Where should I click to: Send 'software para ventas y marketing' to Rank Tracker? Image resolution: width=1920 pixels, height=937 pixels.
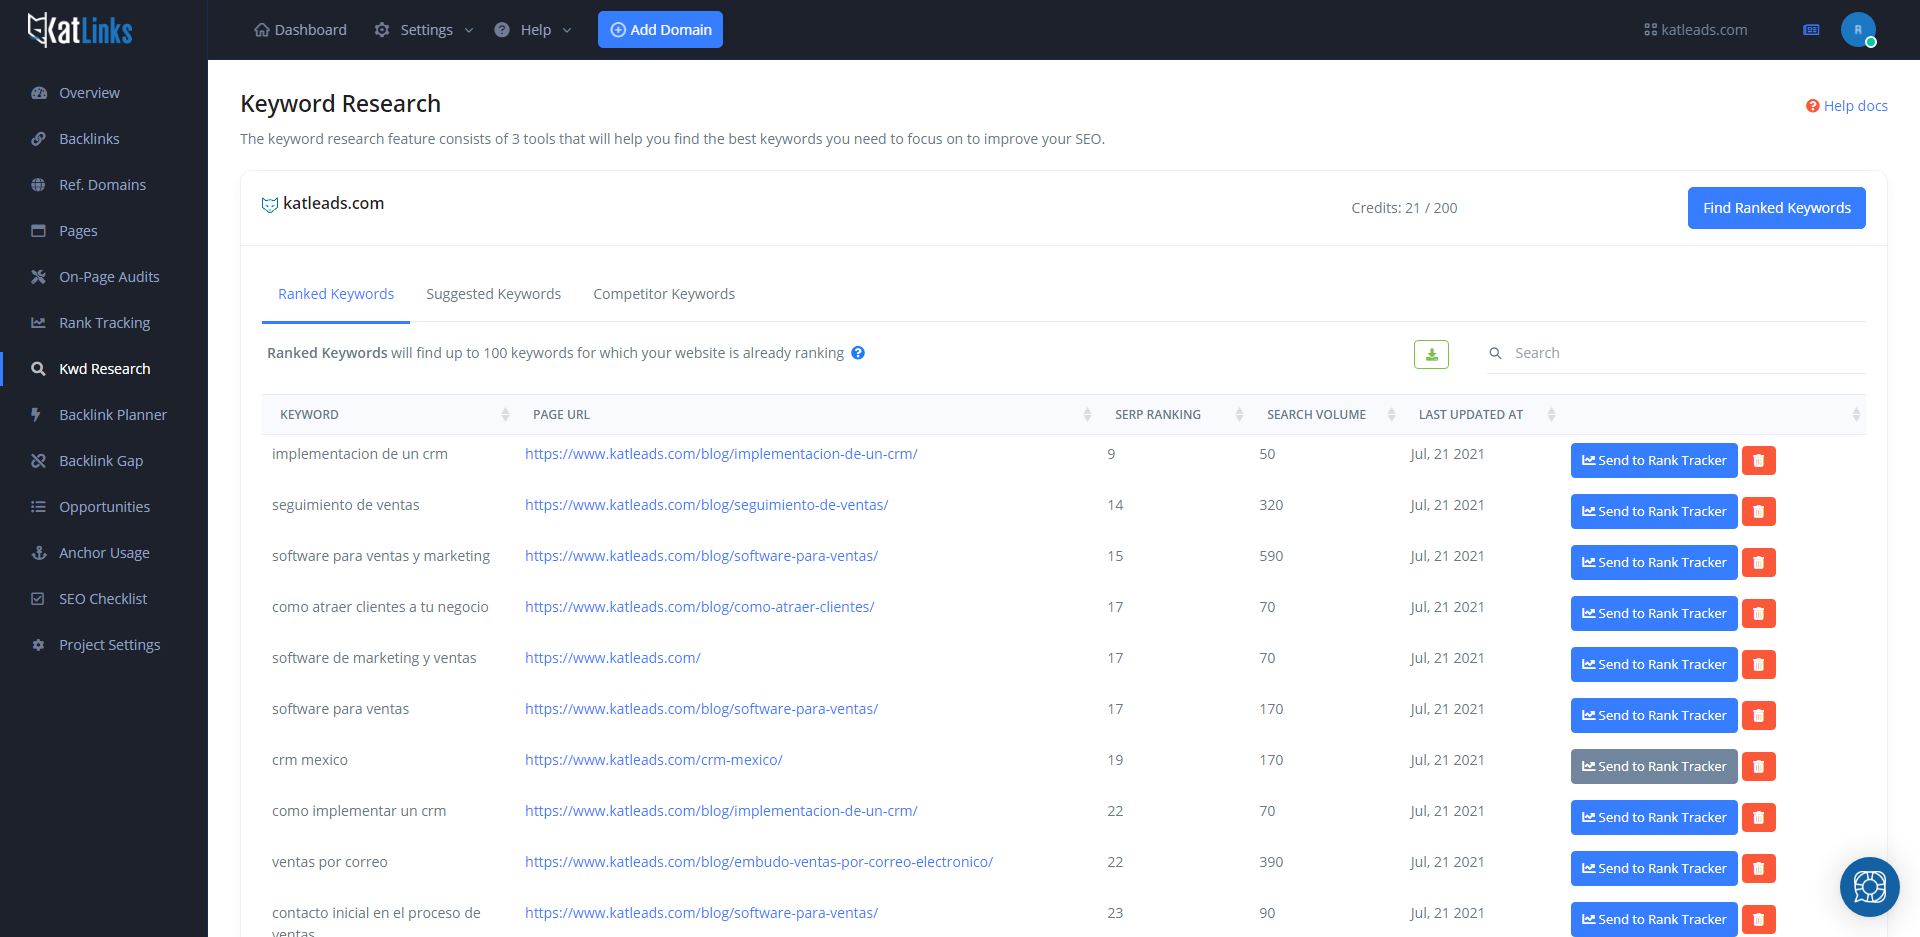point(1654,563)
